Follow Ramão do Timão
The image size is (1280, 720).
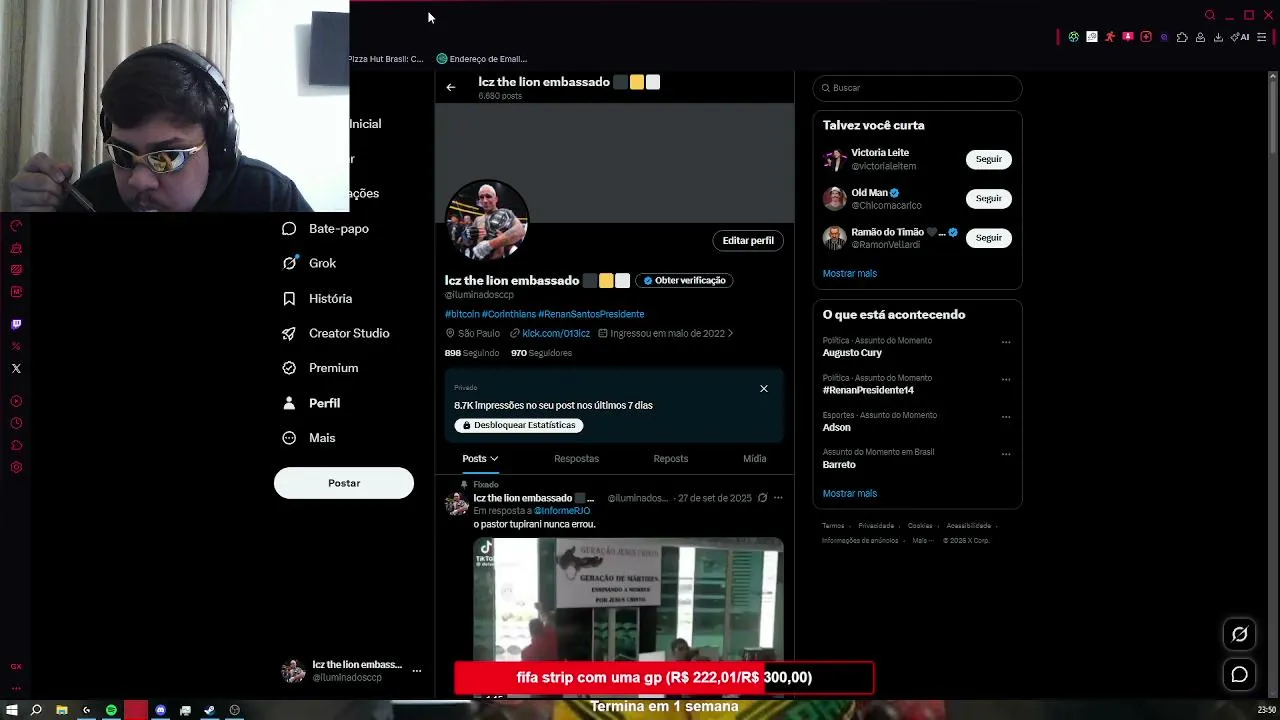[989, 238]
